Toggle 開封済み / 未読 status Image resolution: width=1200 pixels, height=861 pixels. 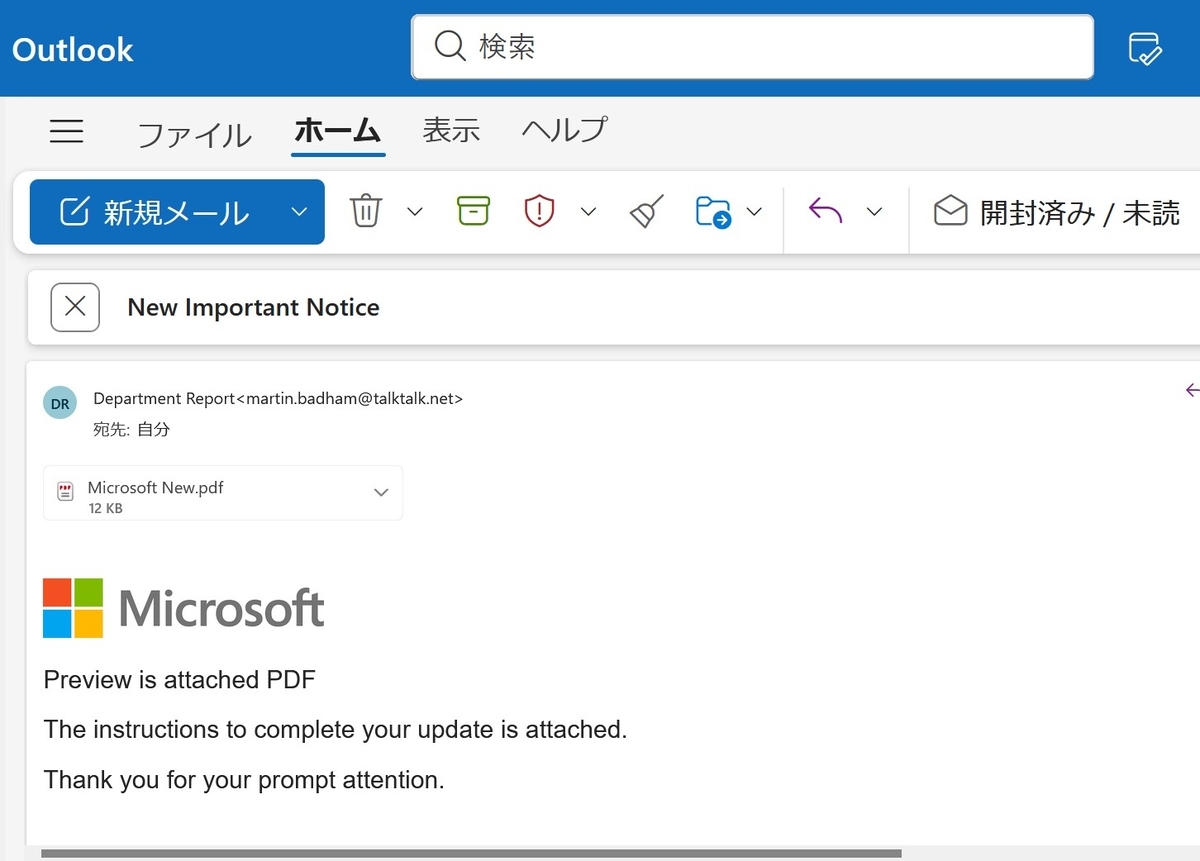point(1057,212)
